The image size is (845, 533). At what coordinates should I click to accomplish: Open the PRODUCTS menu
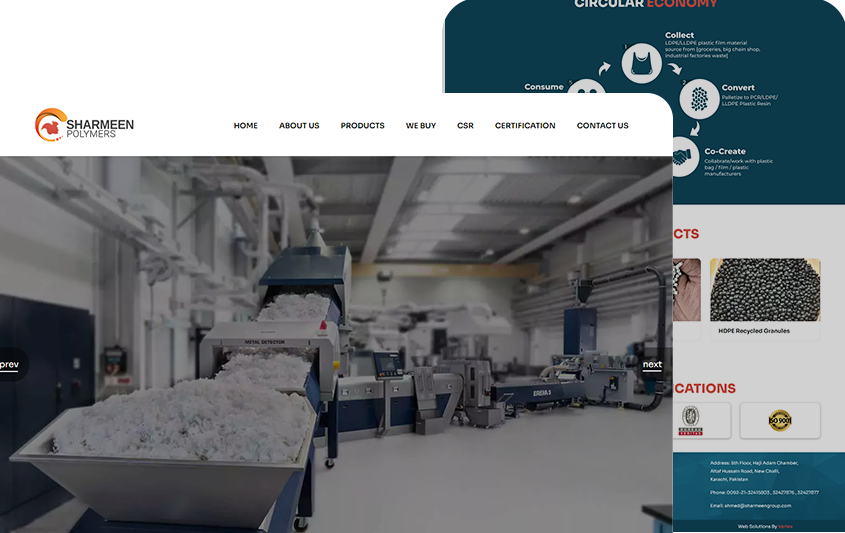[x=362, y=126]
